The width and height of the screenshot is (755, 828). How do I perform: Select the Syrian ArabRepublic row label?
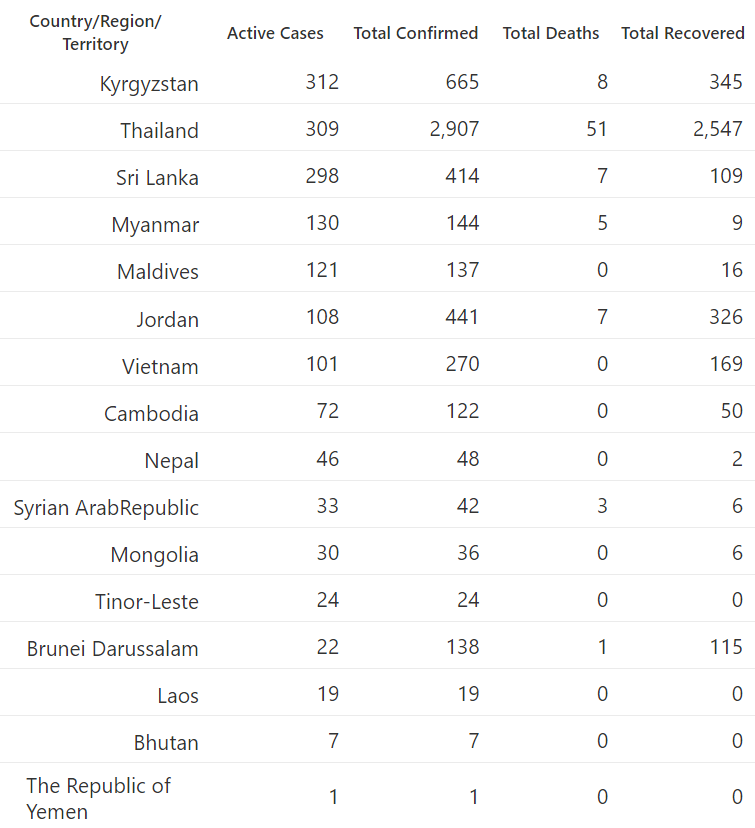[106, 507]
